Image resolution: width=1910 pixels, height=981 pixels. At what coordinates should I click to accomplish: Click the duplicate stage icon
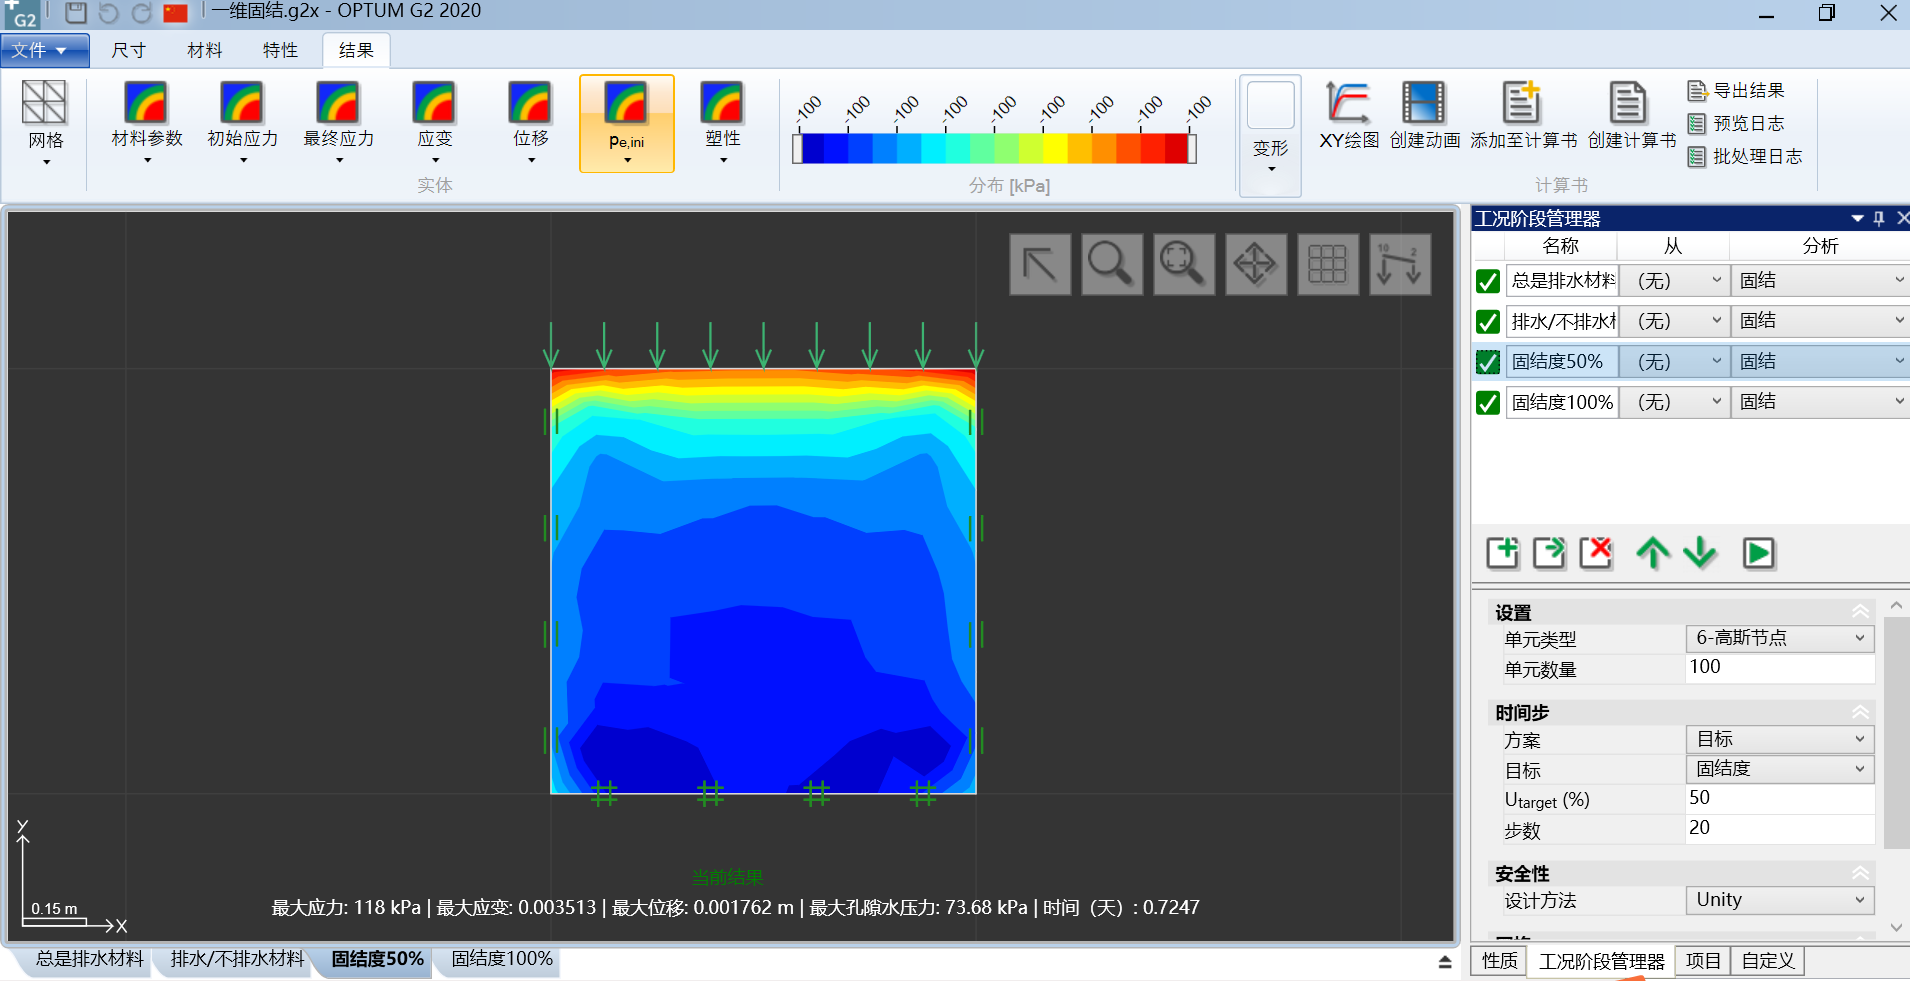click(1549, 552)
